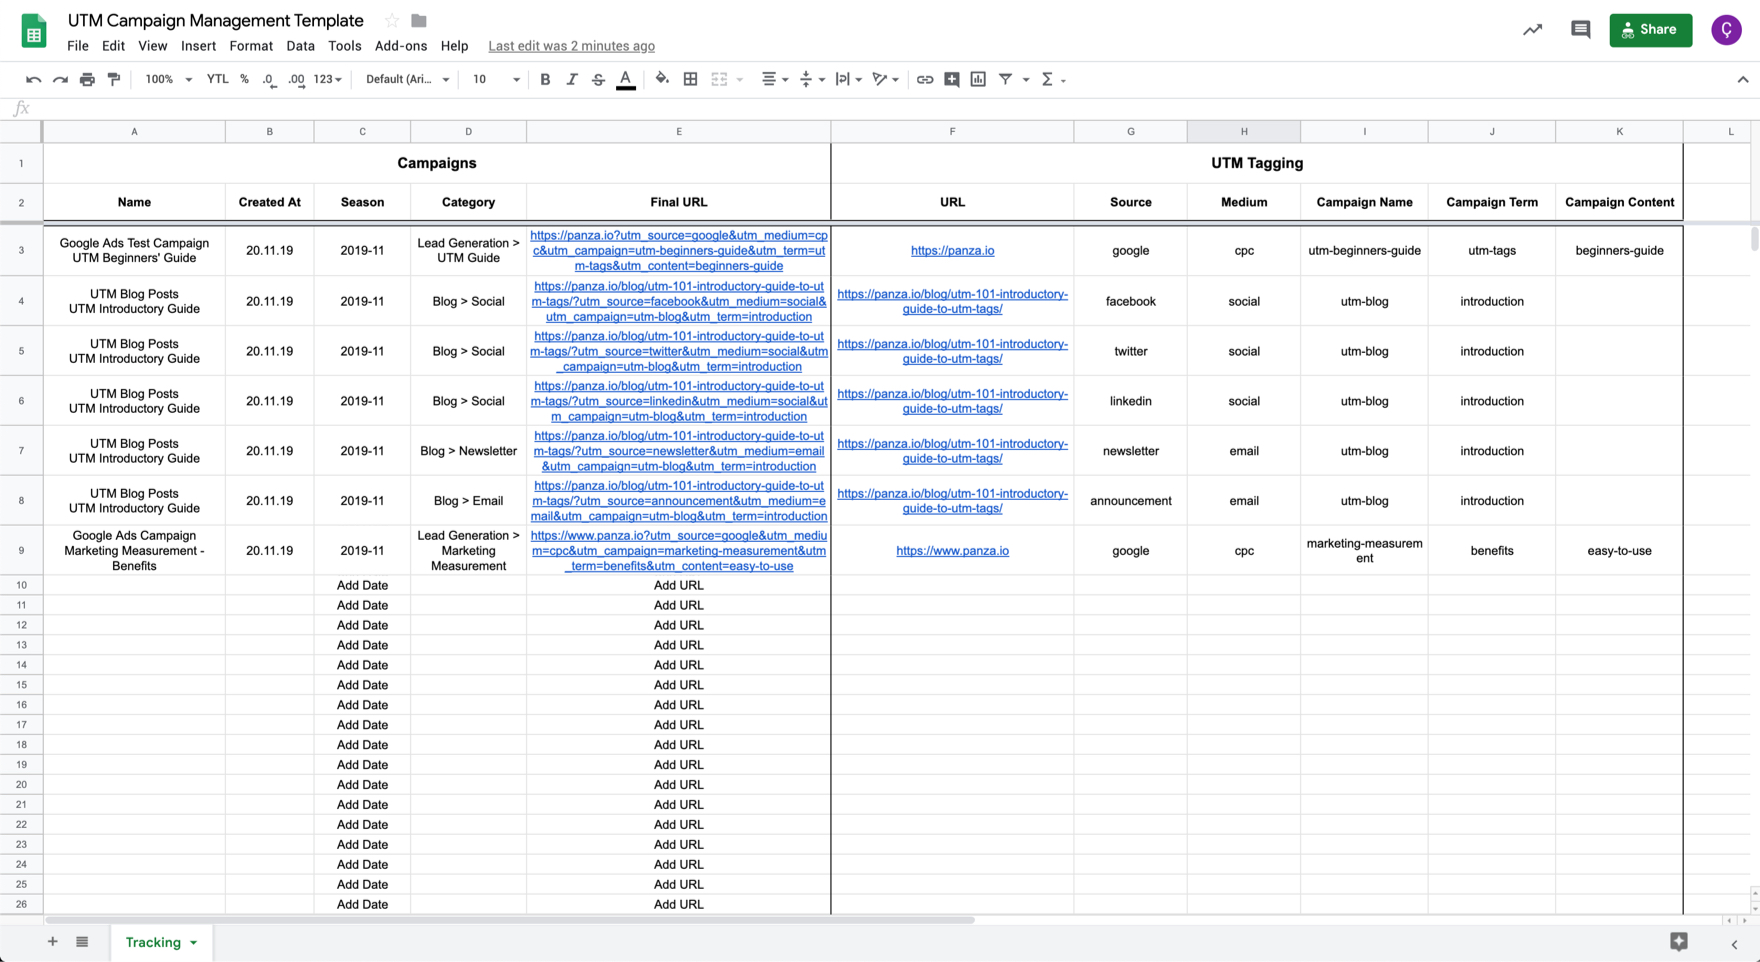The width and height of the screenshot is (1760, 962).
Task: Expand merge cells options arrow
Action: click(x=740, y=80)
